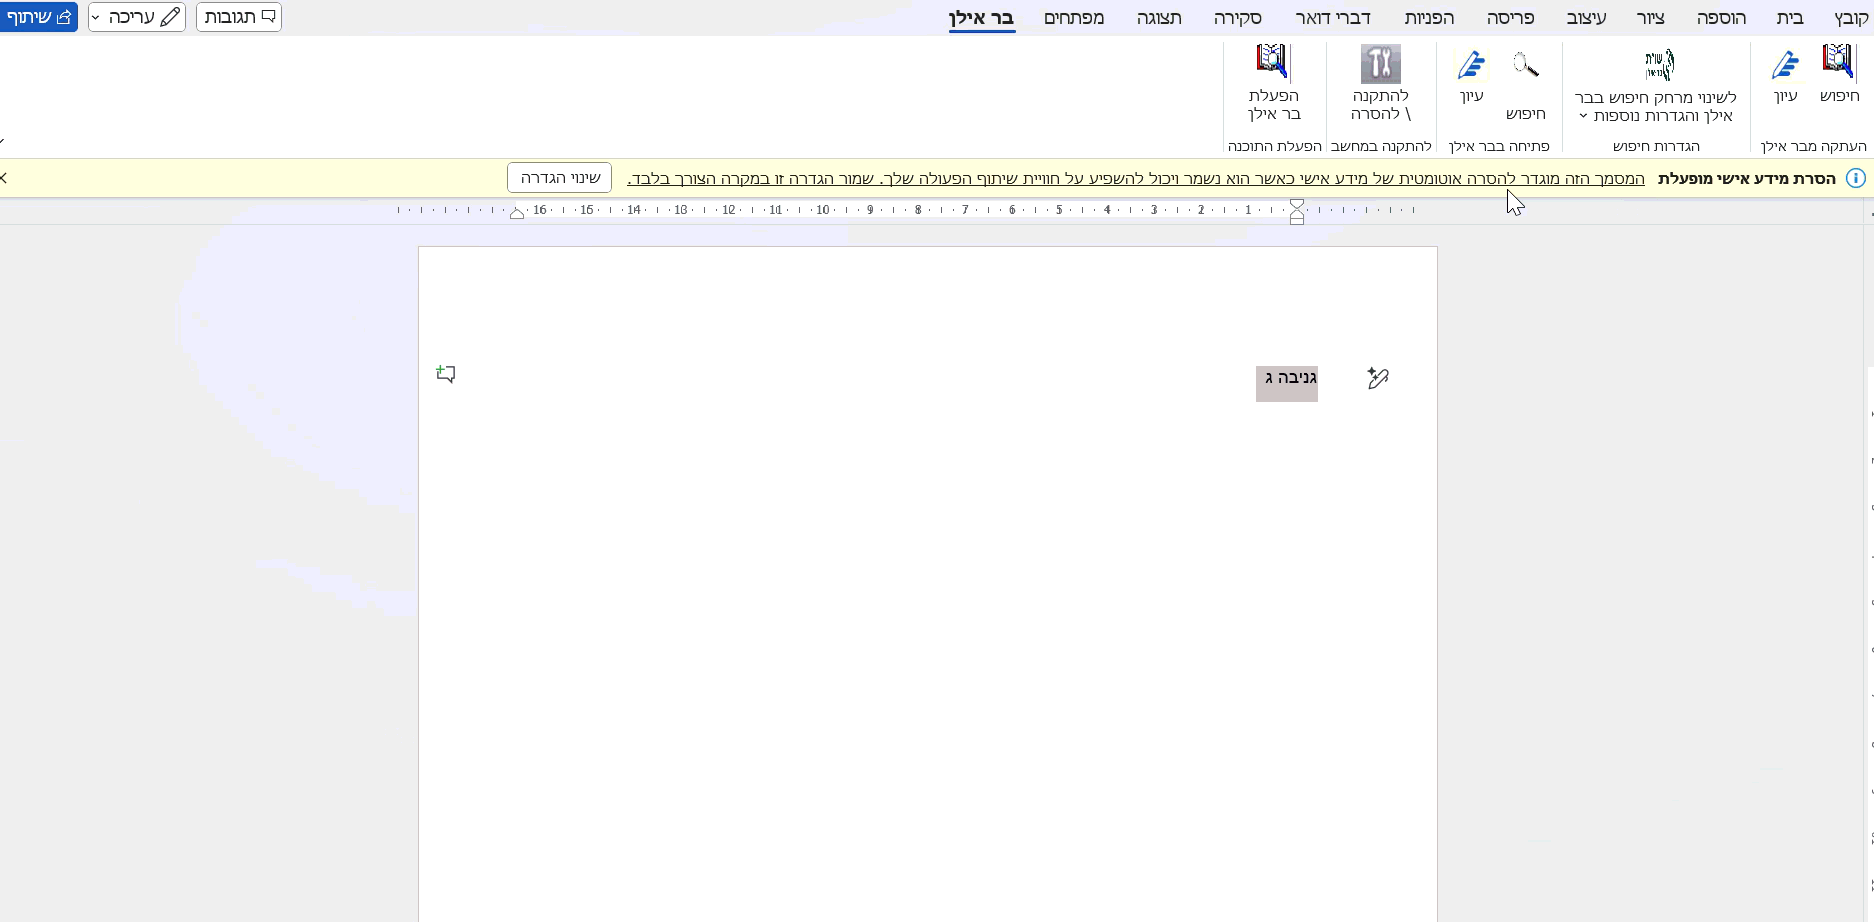Click the highlighted text גניבה ג

(1287, 379)
